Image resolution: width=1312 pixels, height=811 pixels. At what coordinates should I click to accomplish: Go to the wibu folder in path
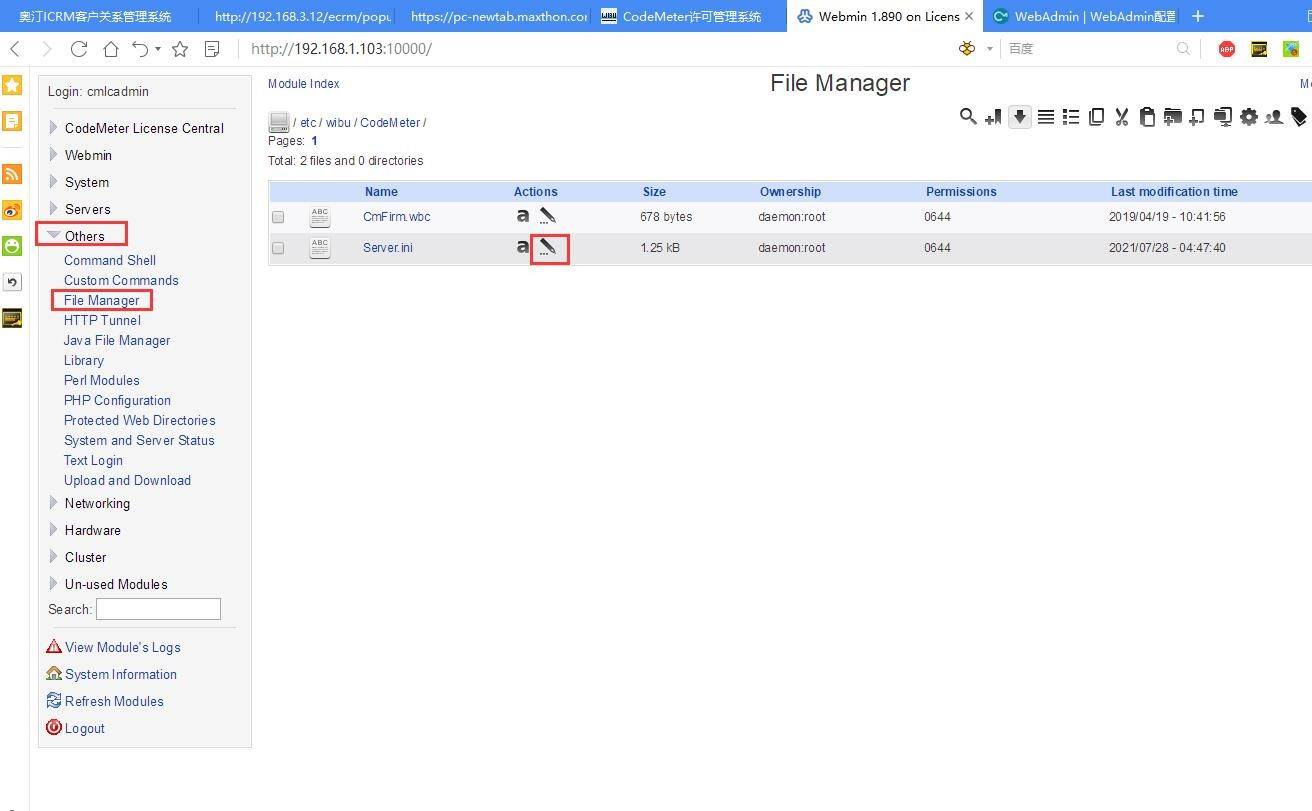[338, 123]
